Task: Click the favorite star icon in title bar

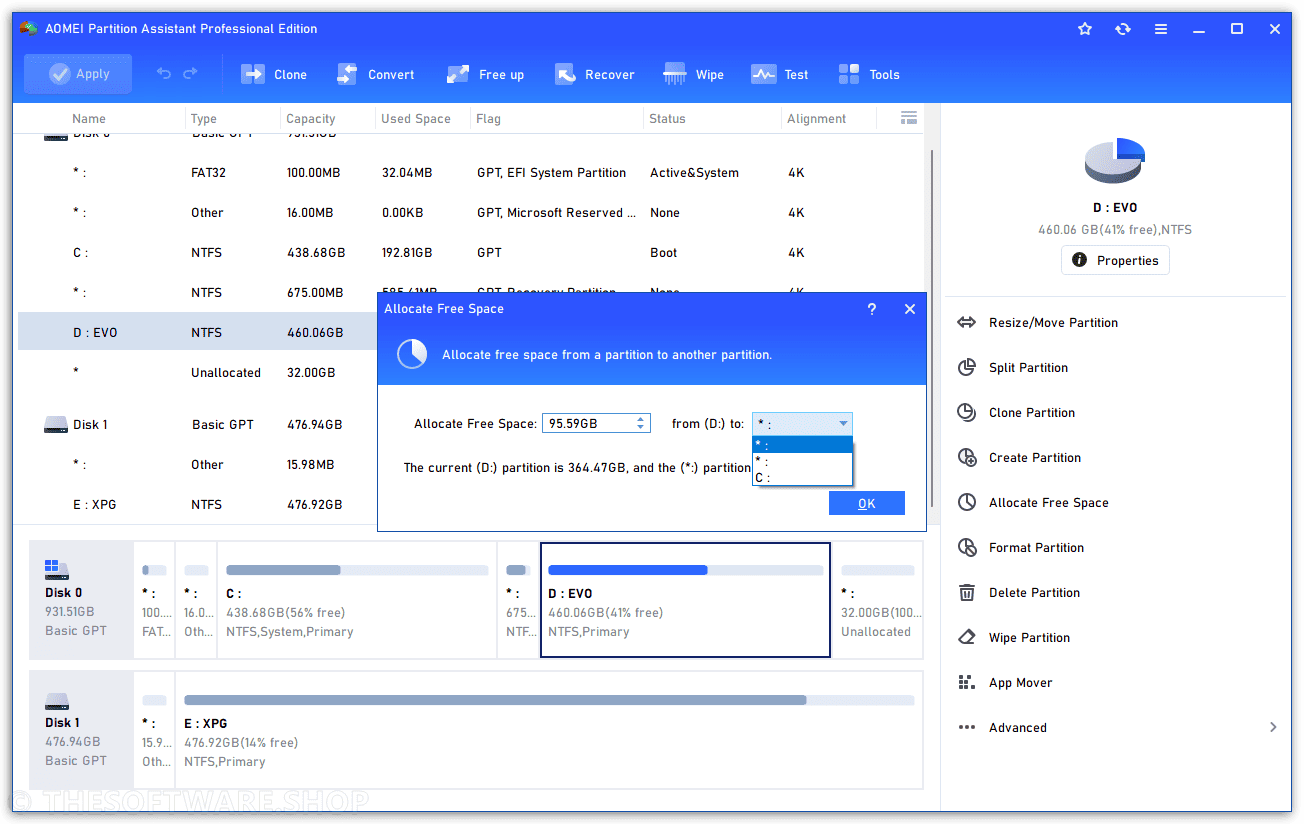Action: pos(1085,29)
